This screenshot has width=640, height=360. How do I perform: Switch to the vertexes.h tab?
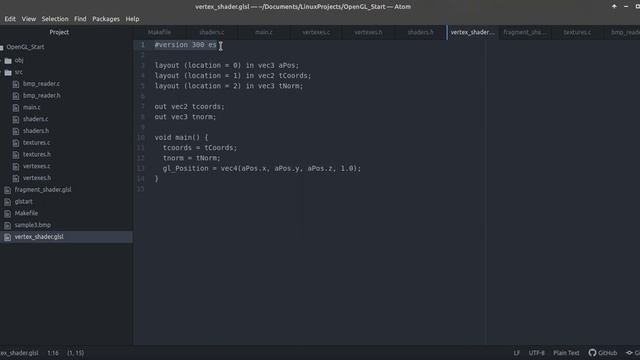[368, 32]
